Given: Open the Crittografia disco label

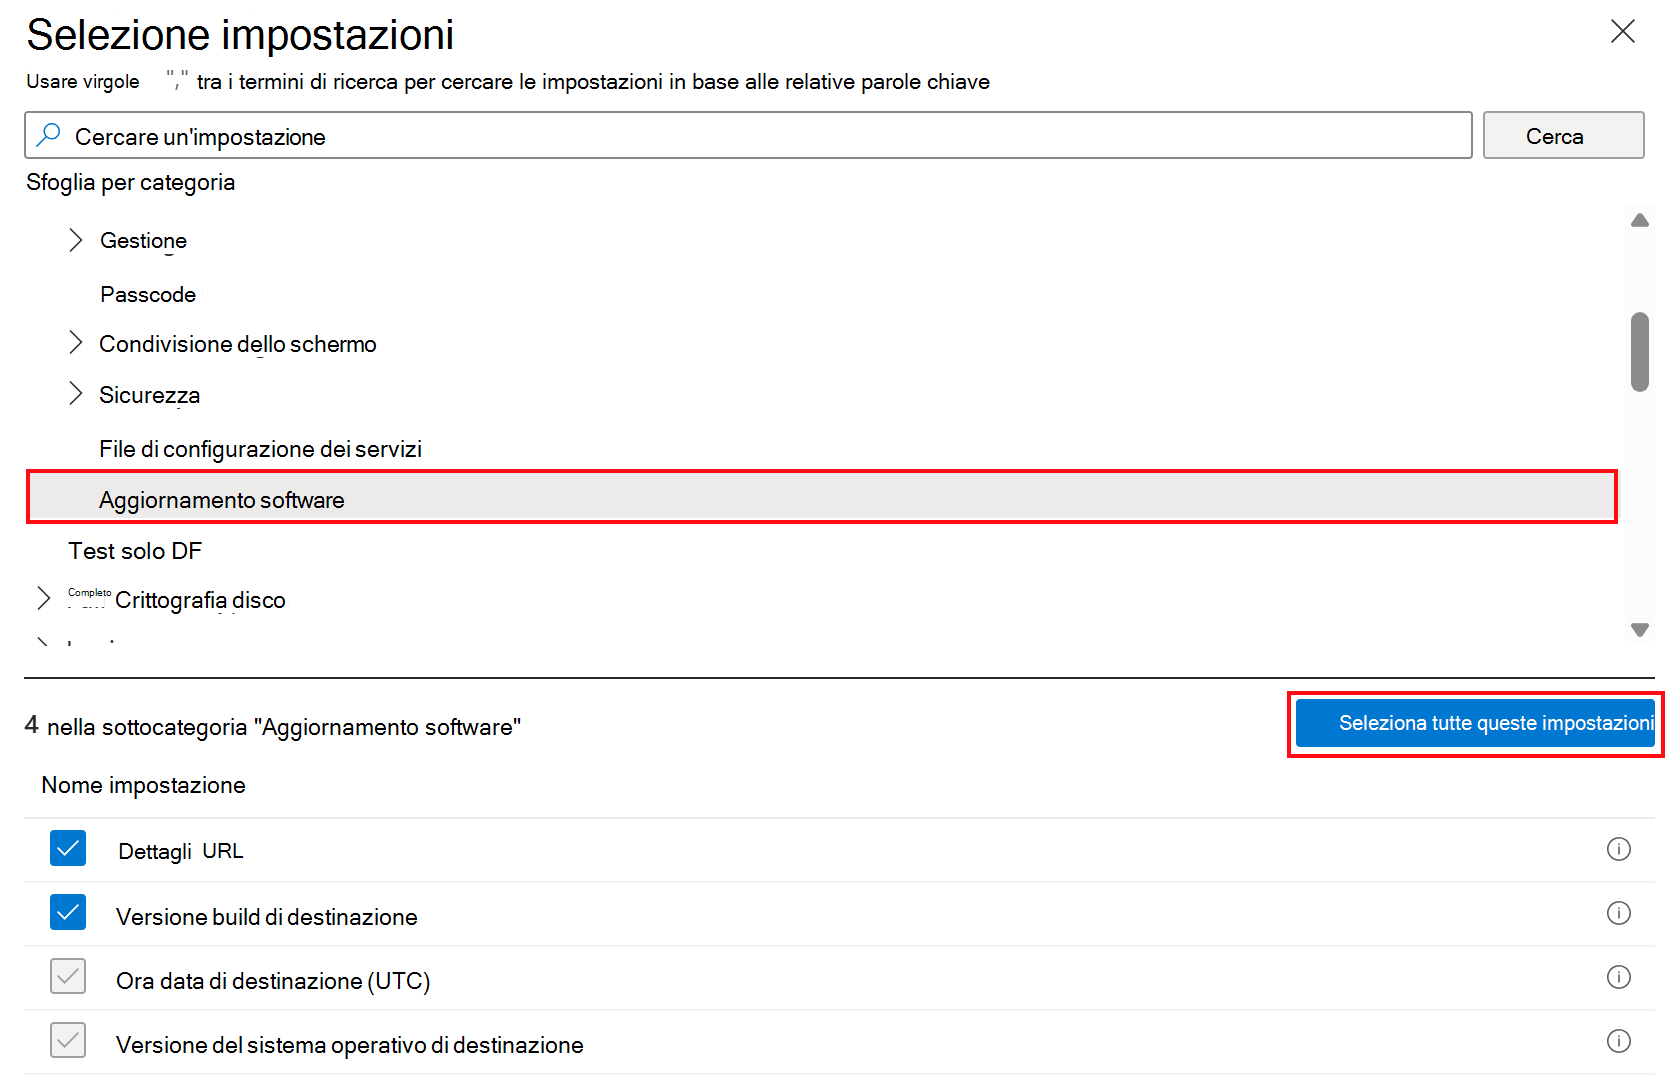Looking at the screenshot, I should pyautogui.click(x=200, y=600).
